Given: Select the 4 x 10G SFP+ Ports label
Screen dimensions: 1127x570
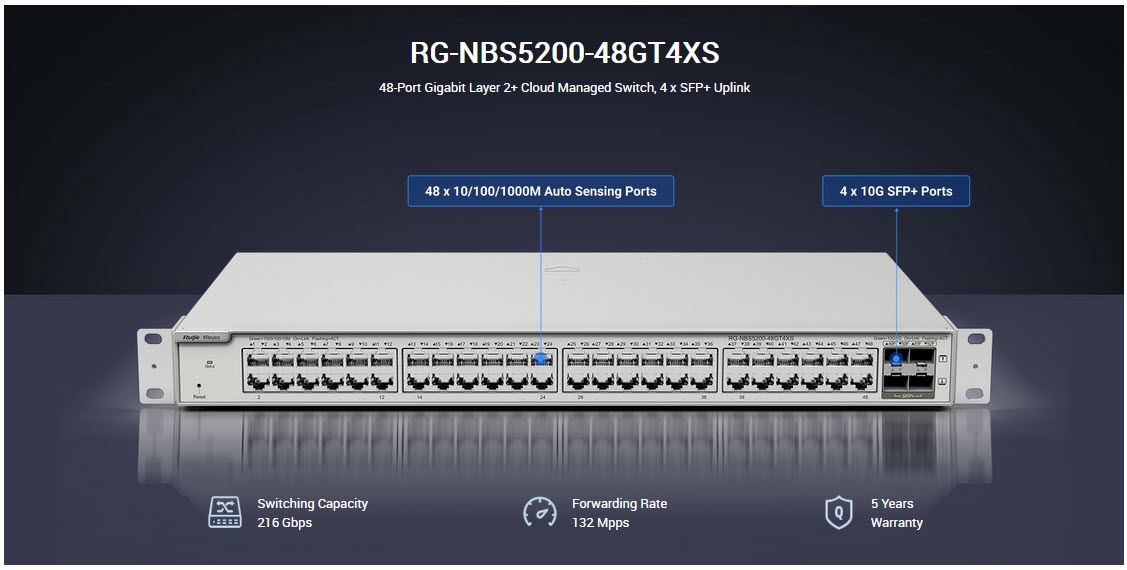Looking at the screenshot, I should [x=895, y=191].
